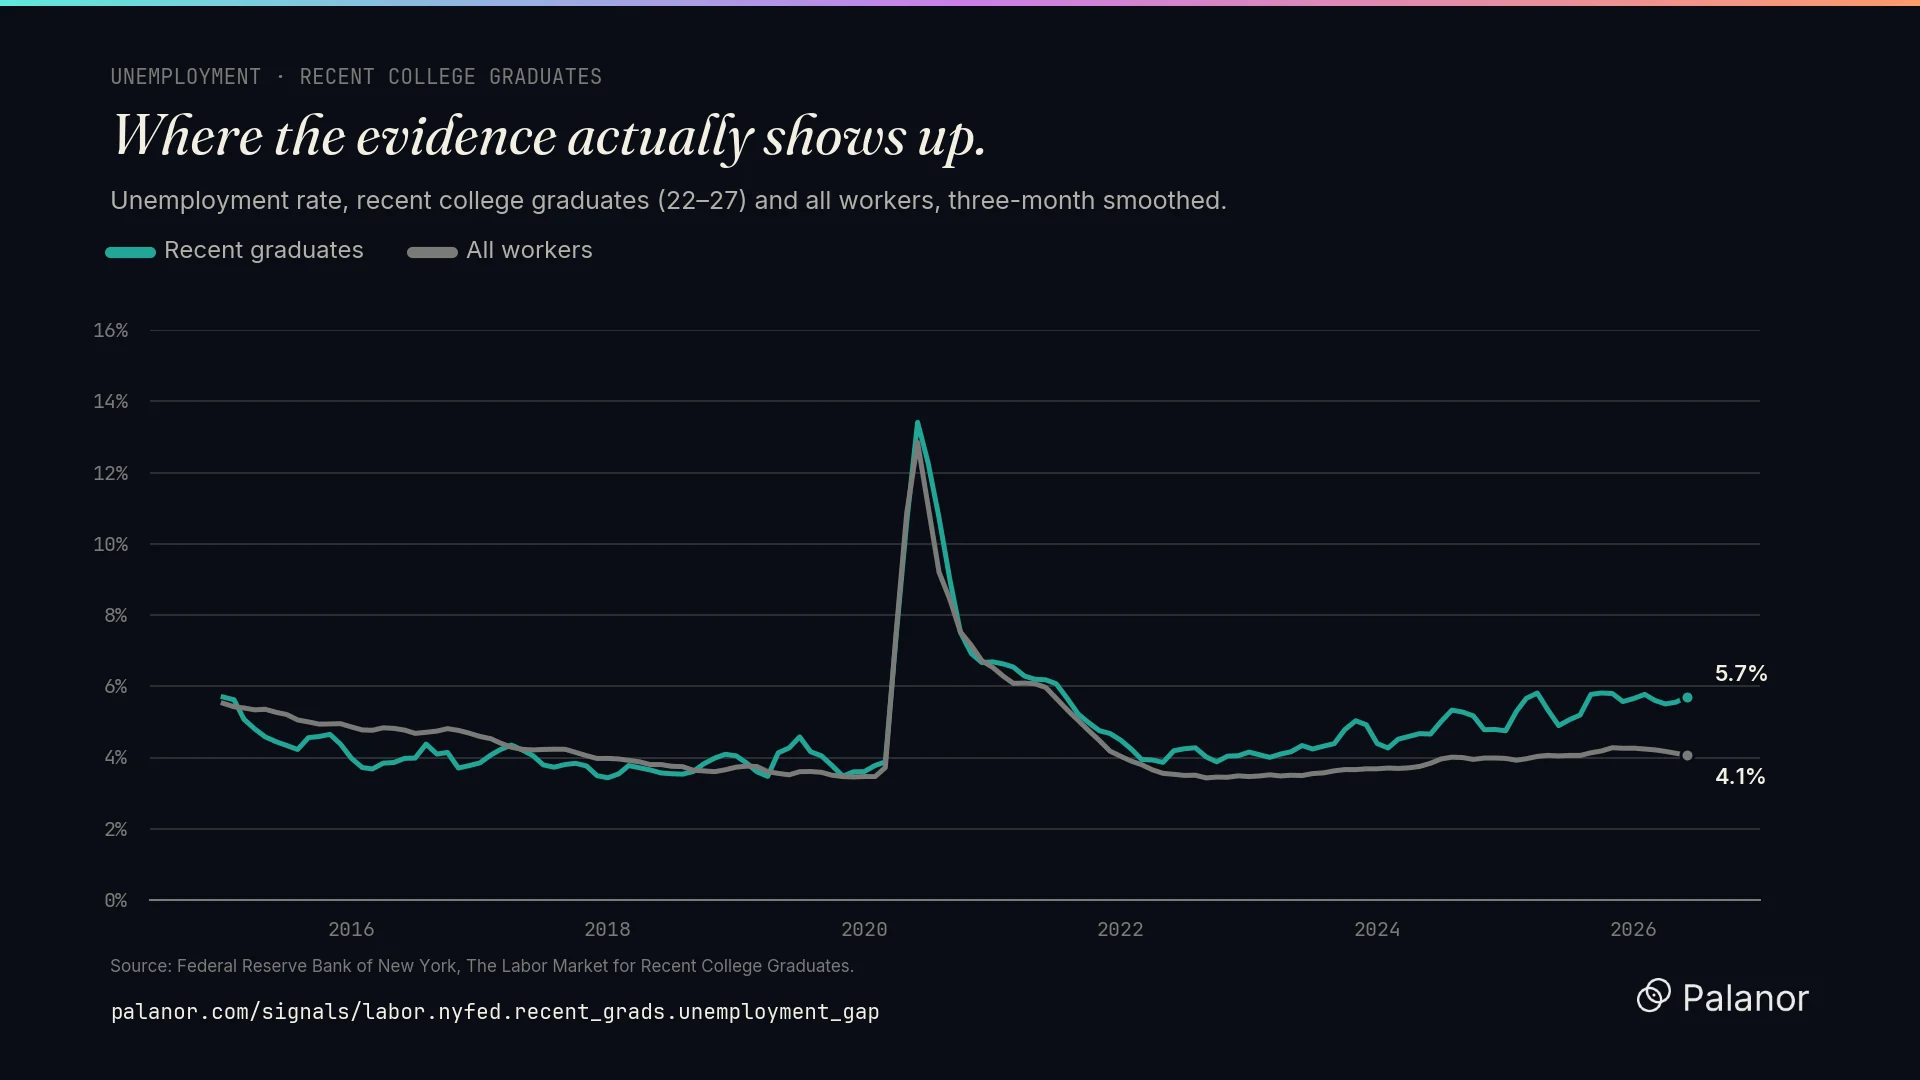Screen dimensions: 1920x1080
Task: Click the teal endpoint dot of Recent graduates
Action: point(1687,698)
